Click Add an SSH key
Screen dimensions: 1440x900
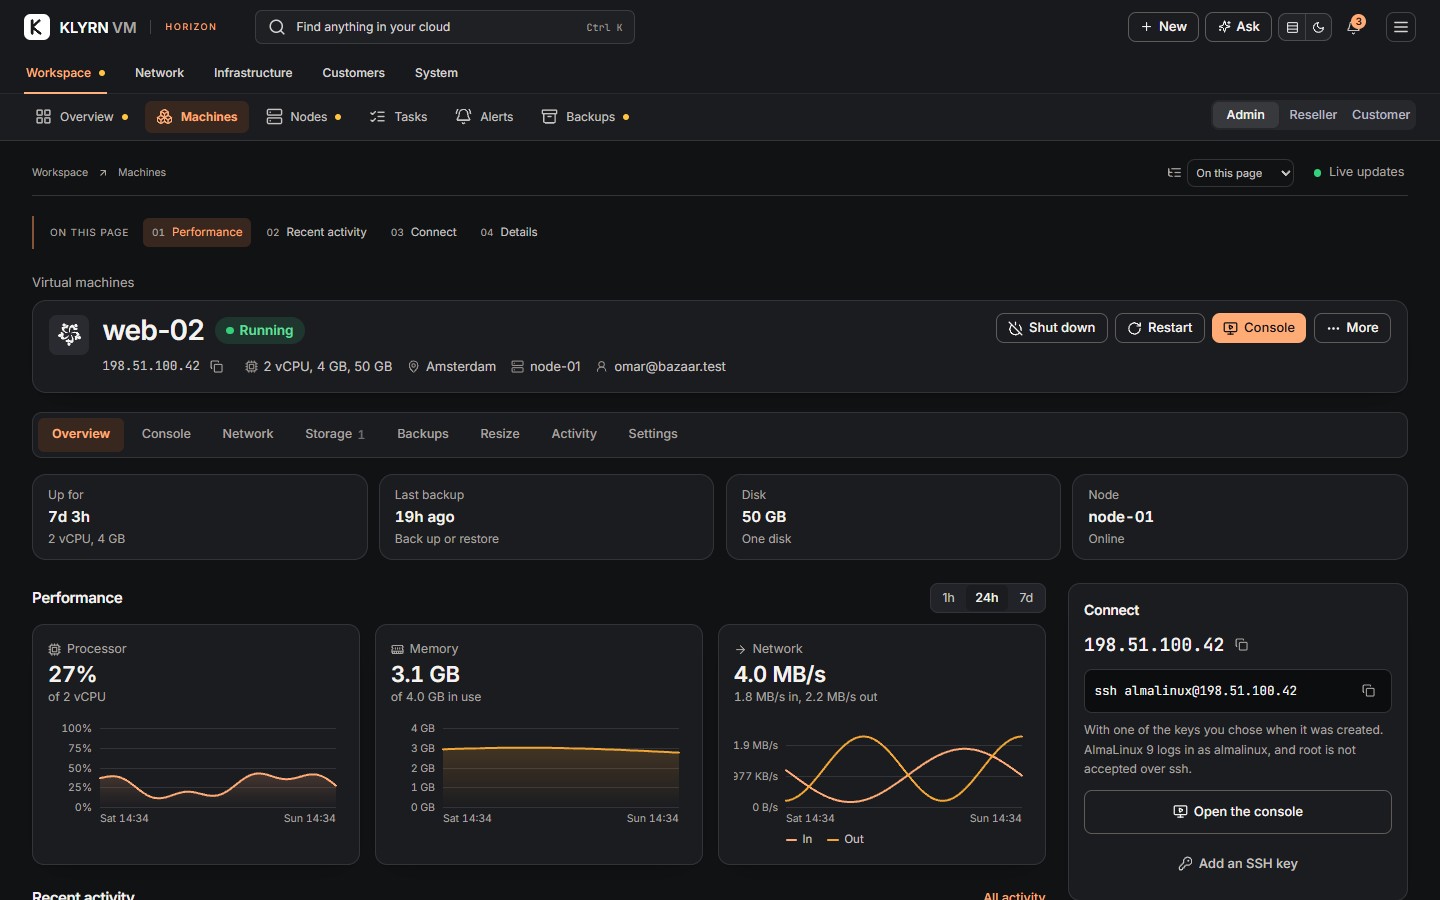[1238, 864]
